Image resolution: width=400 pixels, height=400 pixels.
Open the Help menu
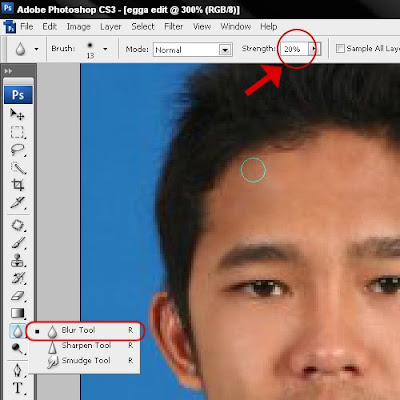click(269, 27)
